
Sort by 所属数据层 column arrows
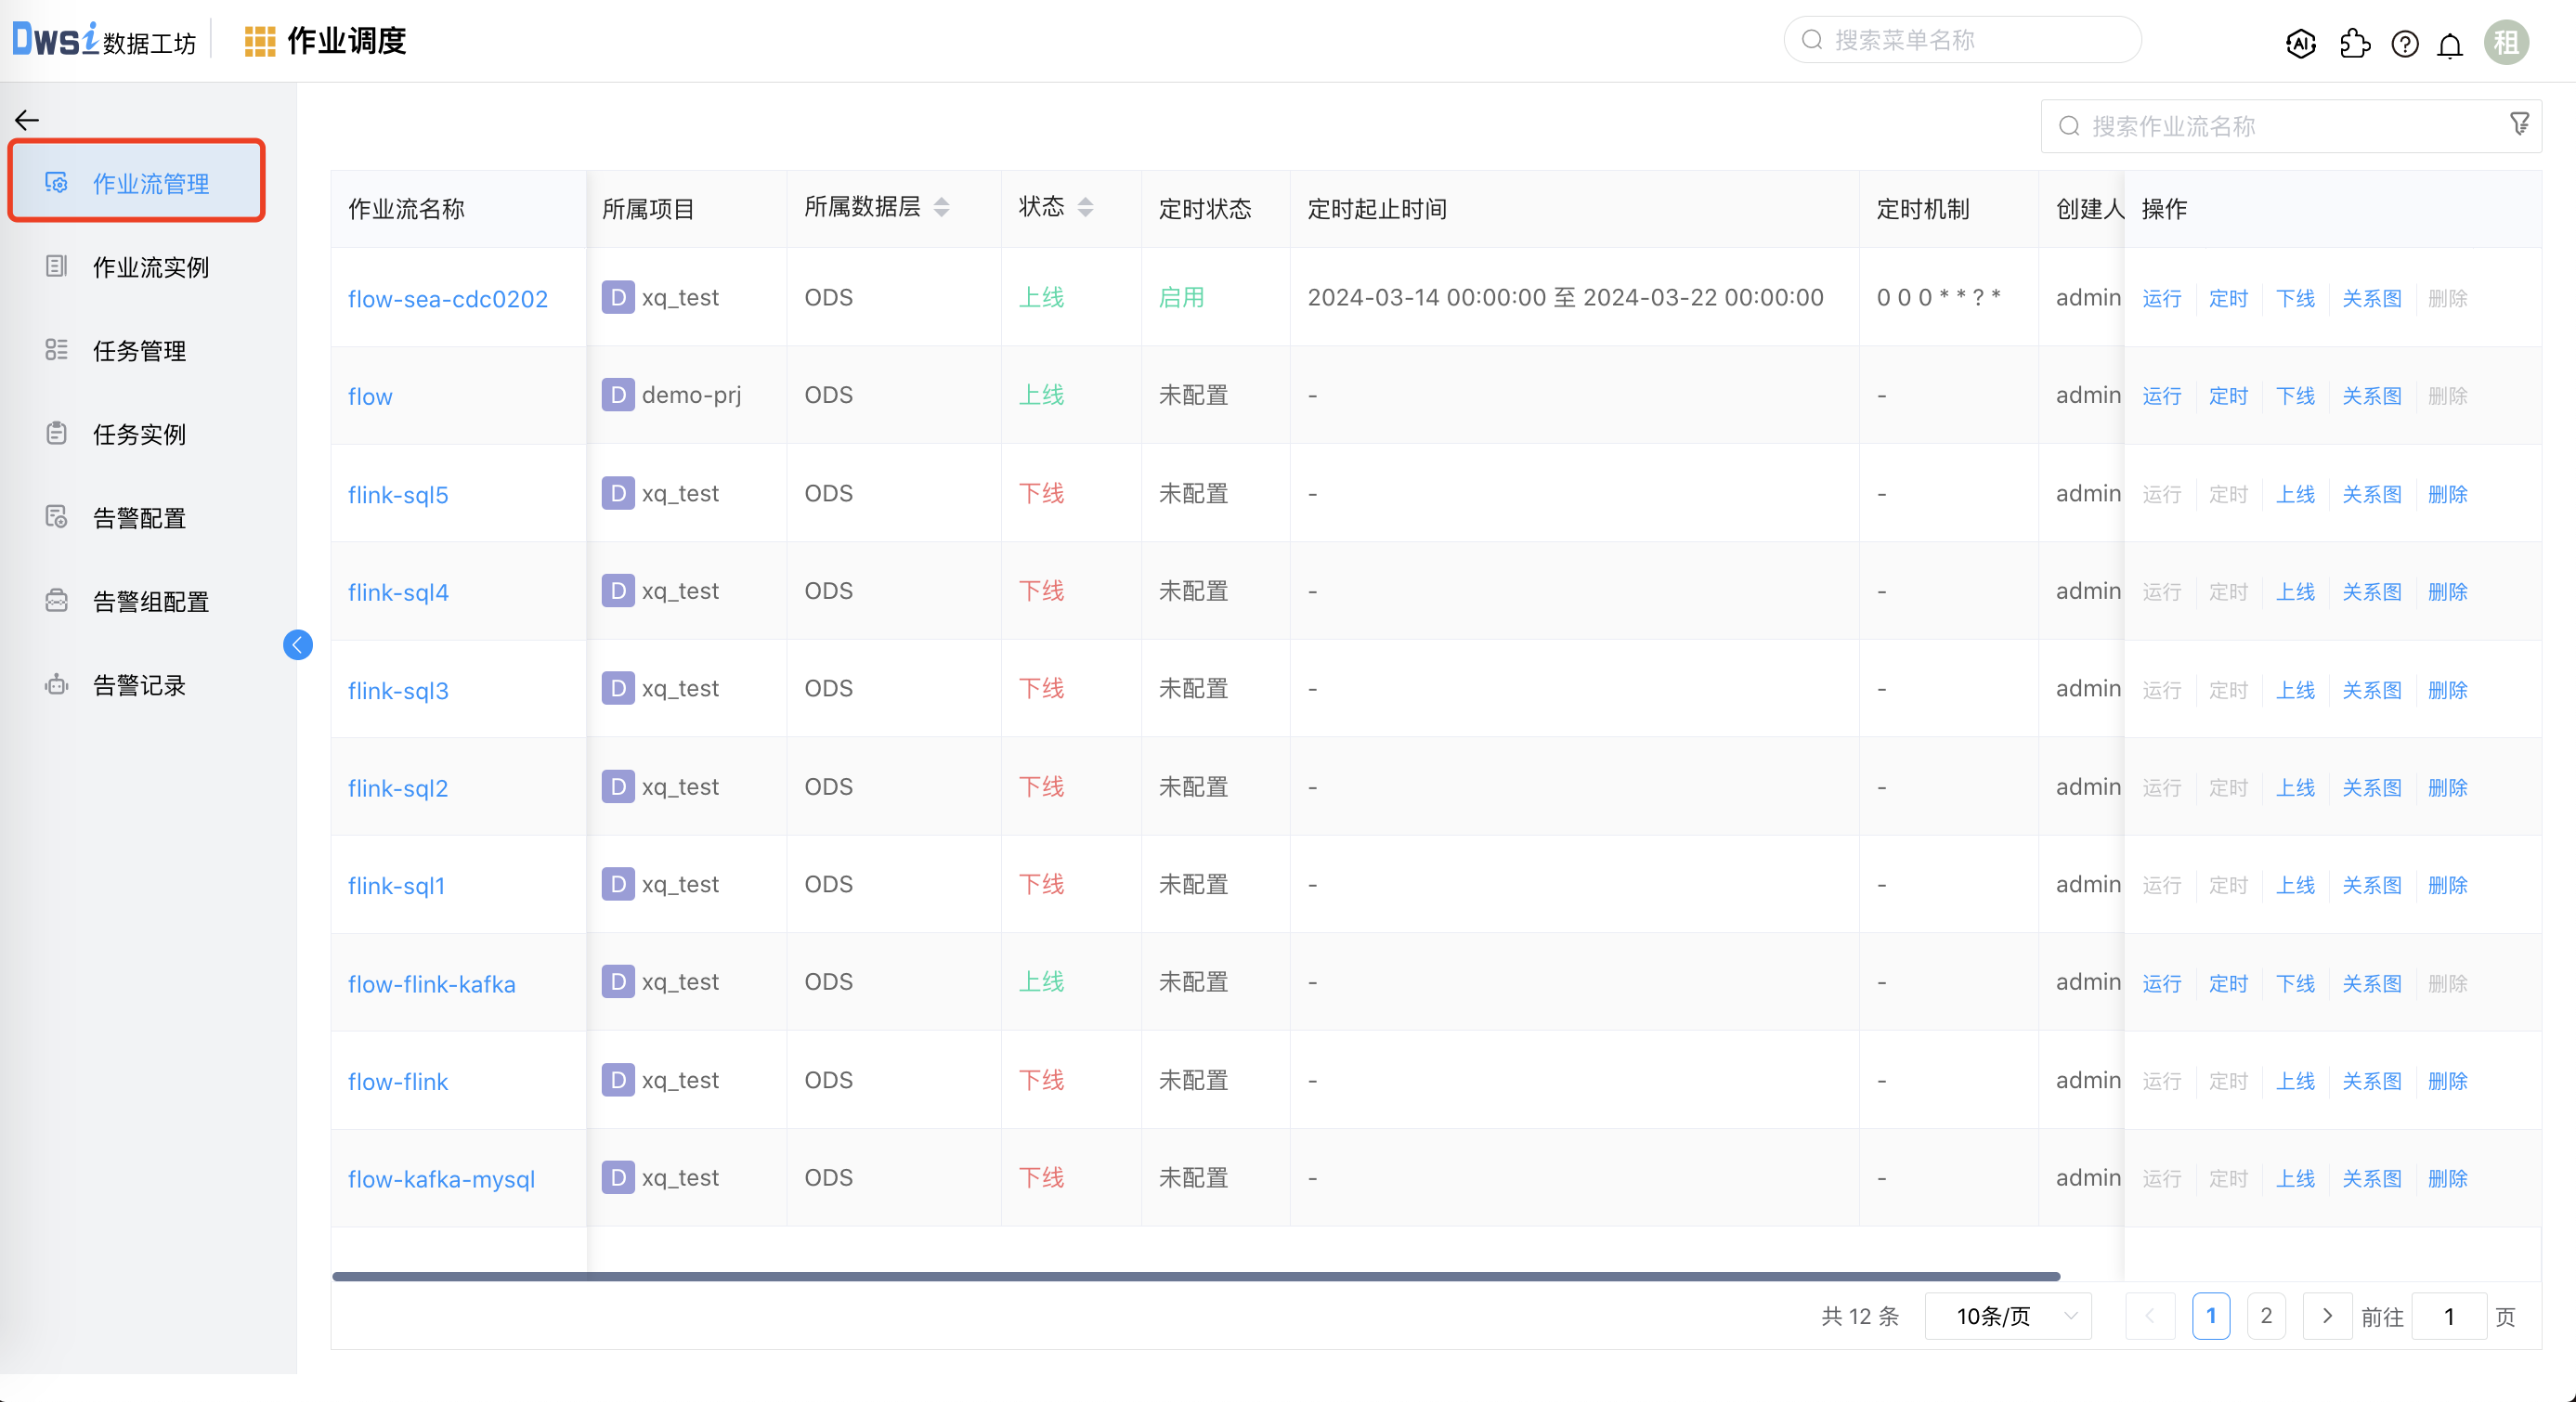coord(941,207)
